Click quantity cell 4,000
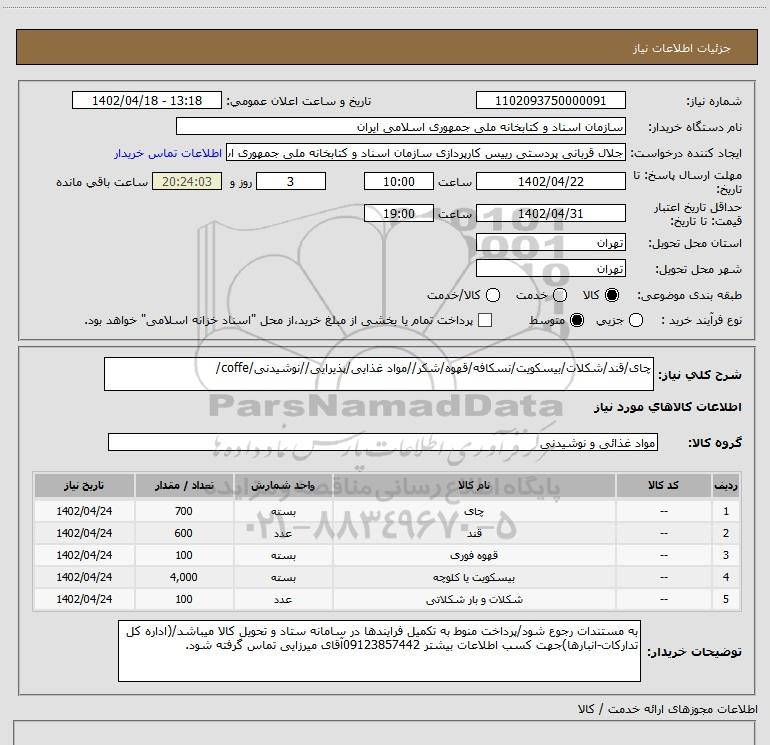This screenshot has height=745, width=770. (184, 578)
